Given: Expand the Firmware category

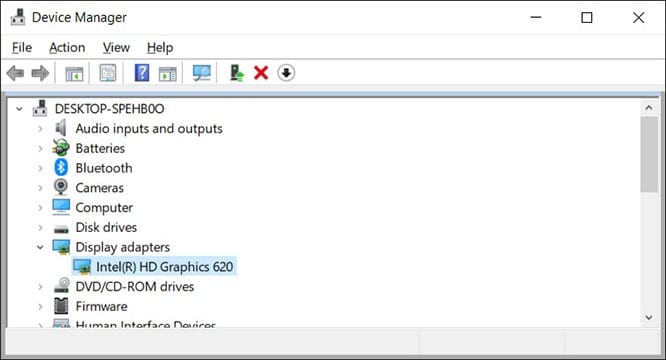Looking at the screenshot, I should [x=40, y=306].
